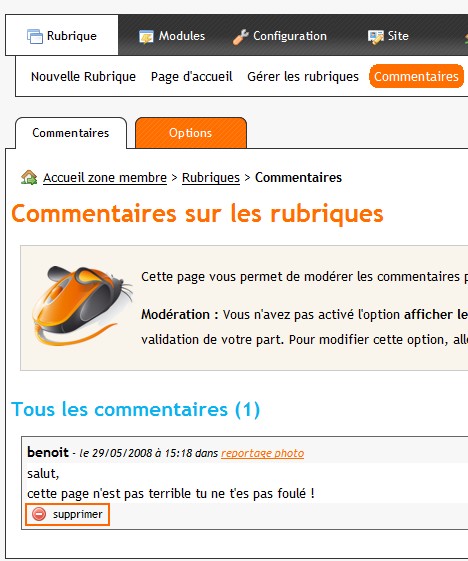Open the Configuration menu
Viewport: 468px width, 561px height.
tap(279, 36)
